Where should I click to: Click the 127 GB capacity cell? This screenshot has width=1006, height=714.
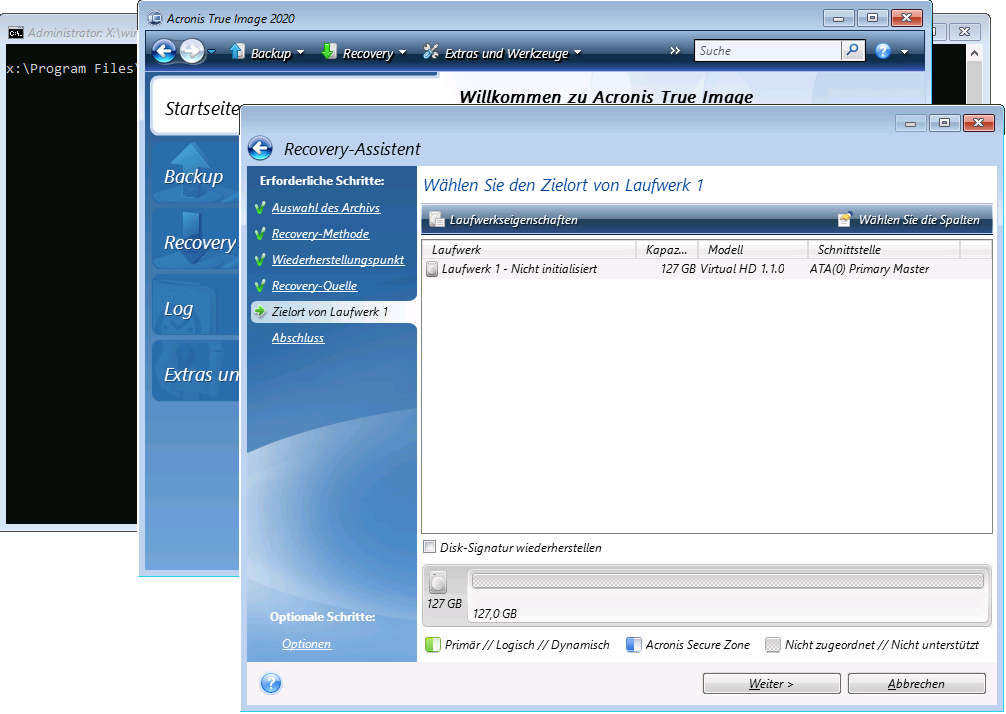[678, 269]
